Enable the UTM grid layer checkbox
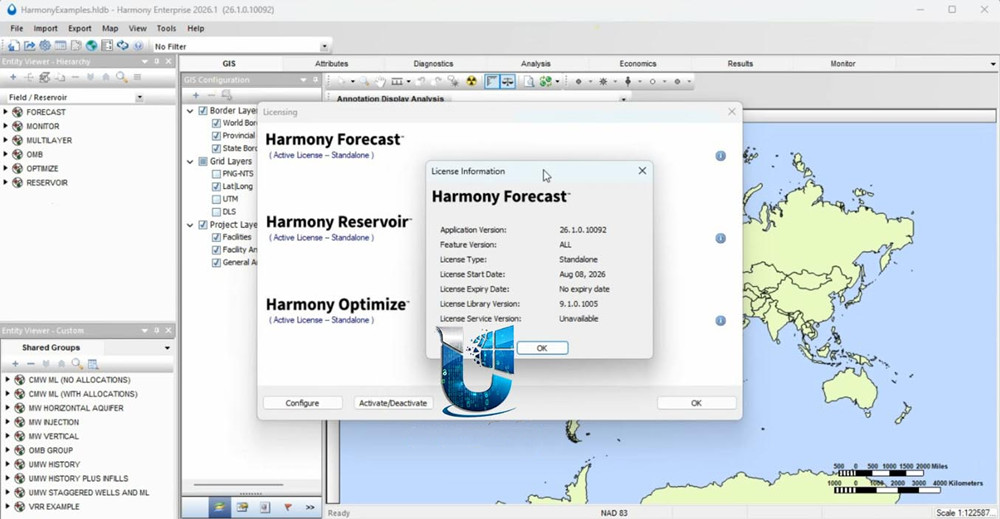Screen dimensions: 1000x519 (x=216, y=199)
